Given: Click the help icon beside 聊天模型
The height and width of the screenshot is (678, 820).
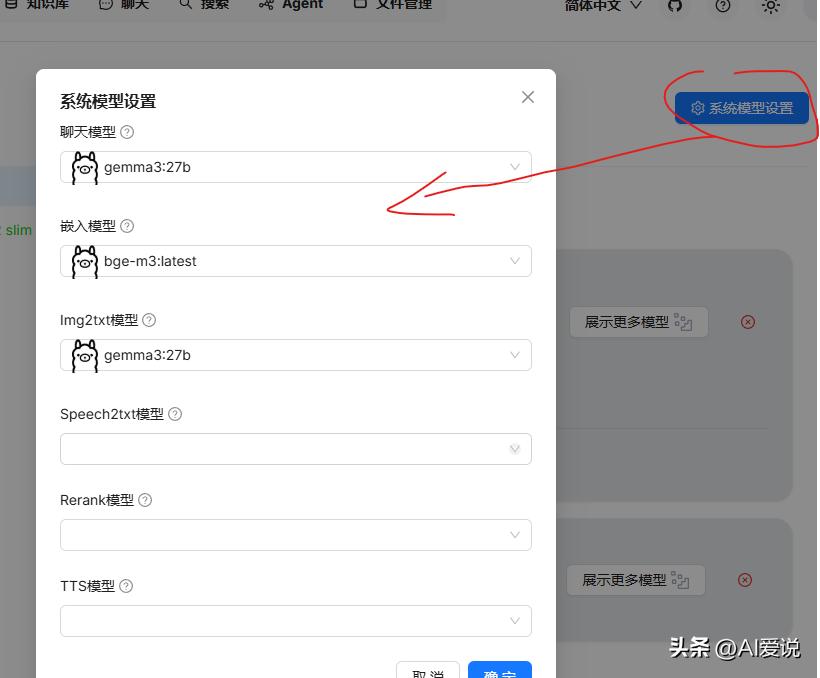Looking at the screenshot, I should tap(127, 132).
